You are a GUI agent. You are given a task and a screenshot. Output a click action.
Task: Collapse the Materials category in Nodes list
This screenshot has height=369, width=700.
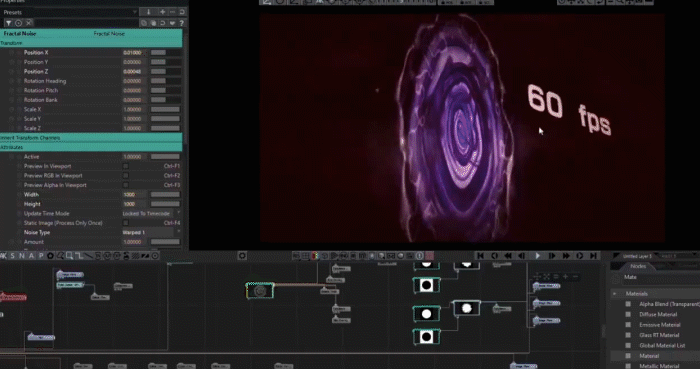pos(615,294)
